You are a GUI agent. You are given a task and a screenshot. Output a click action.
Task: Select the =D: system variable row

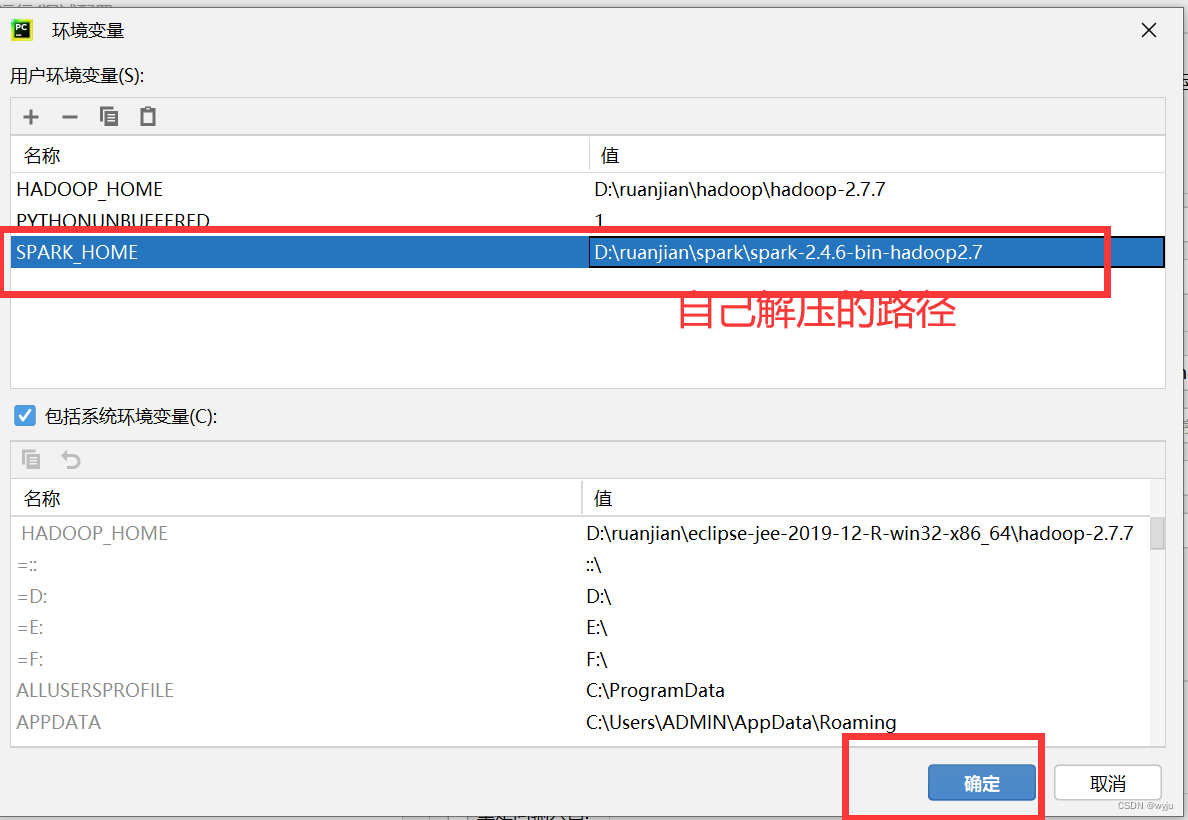tap(580, 596)
